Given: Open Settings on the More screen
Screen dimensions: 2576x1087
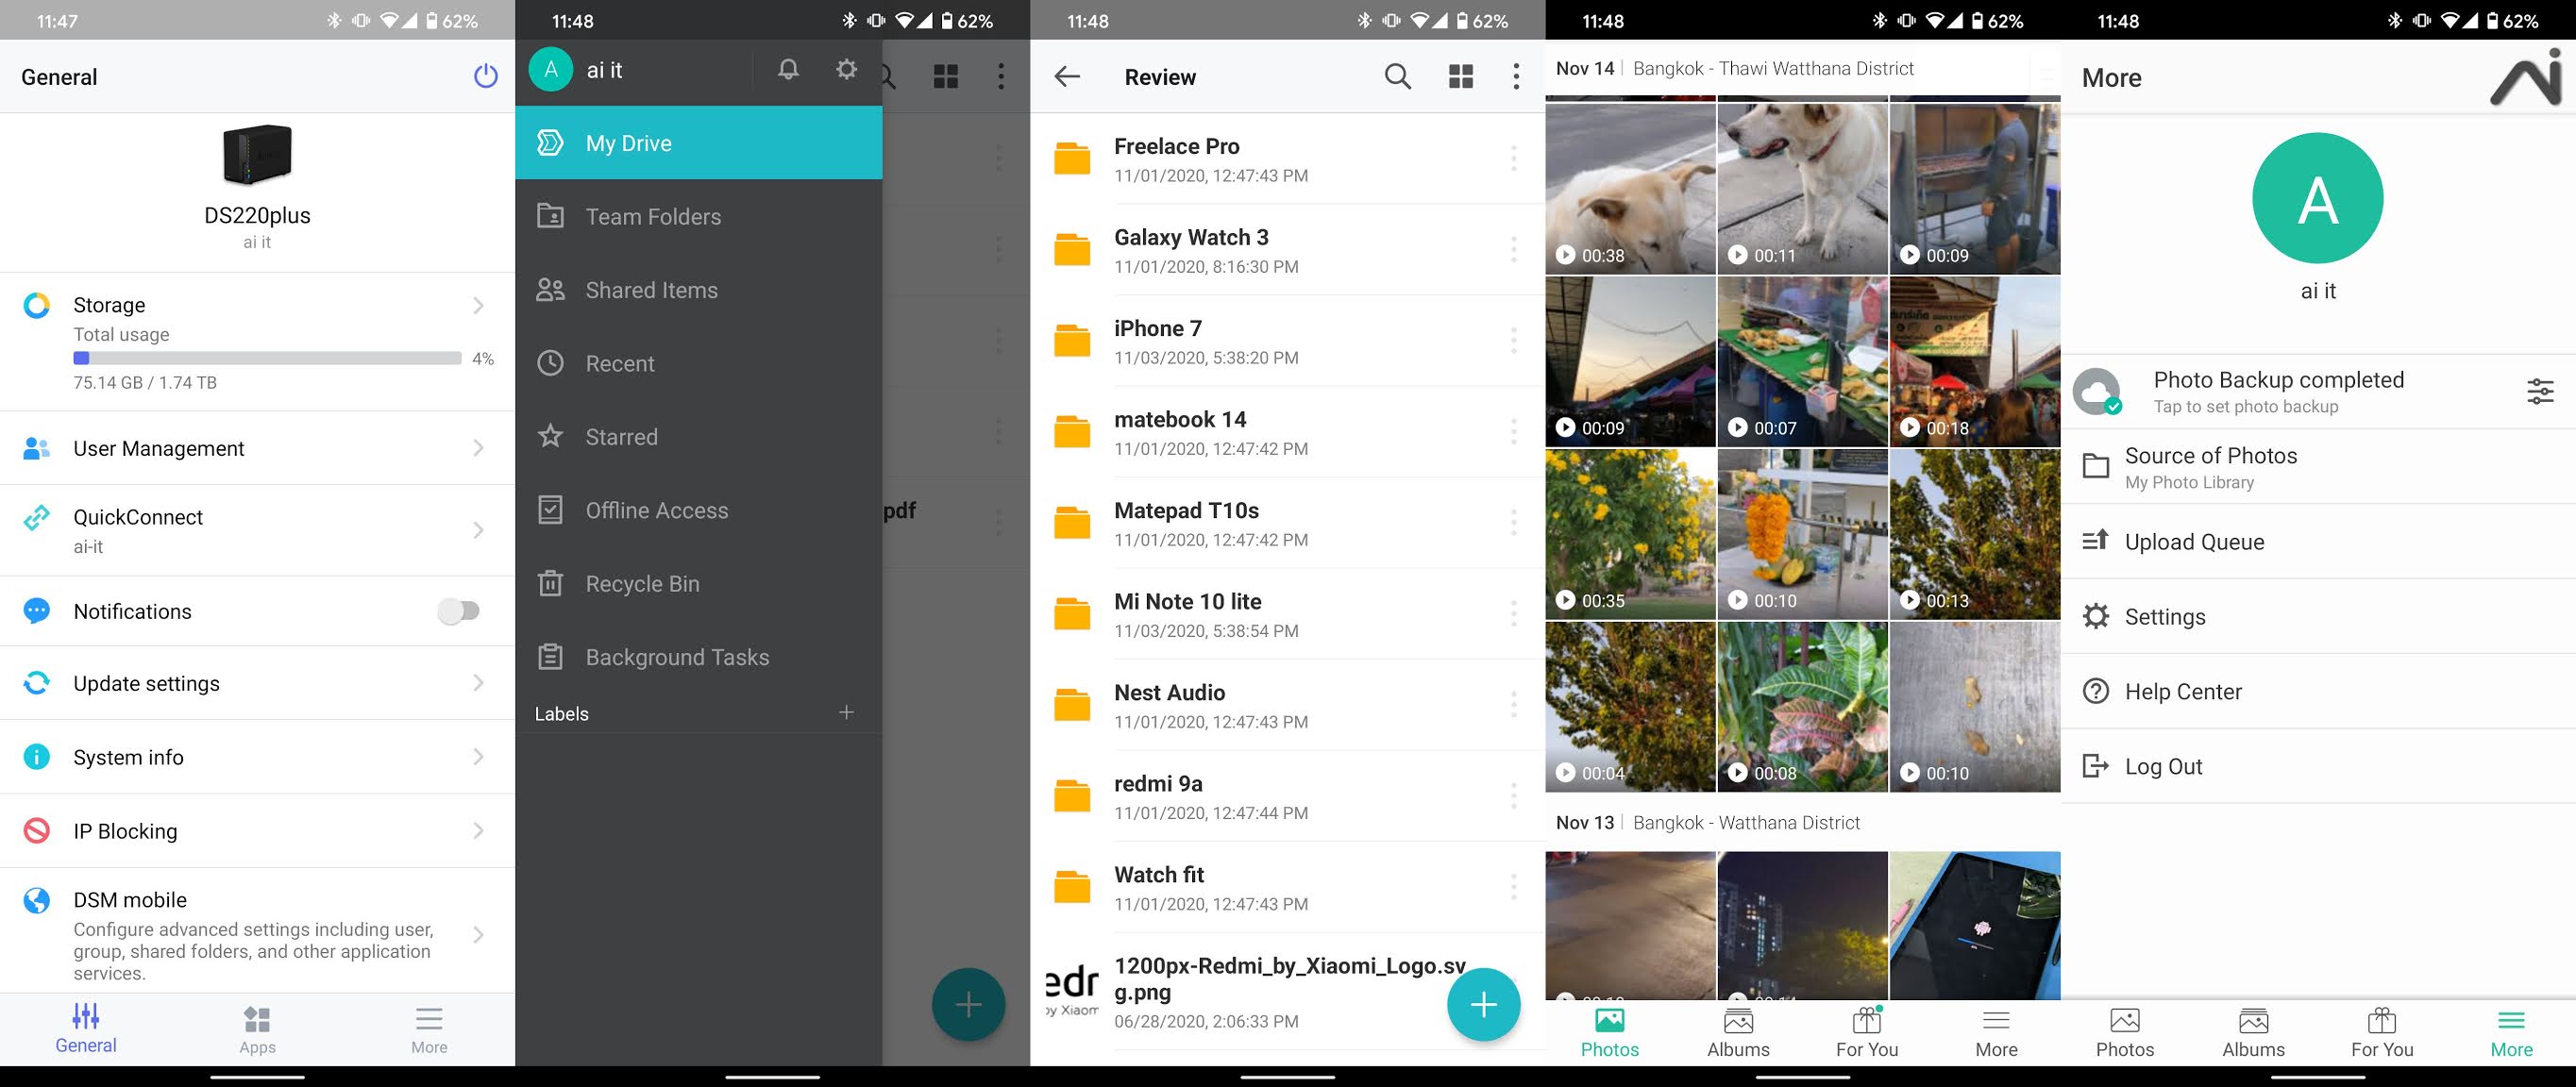Looking at the screenshot, I should click(2318, 616).
